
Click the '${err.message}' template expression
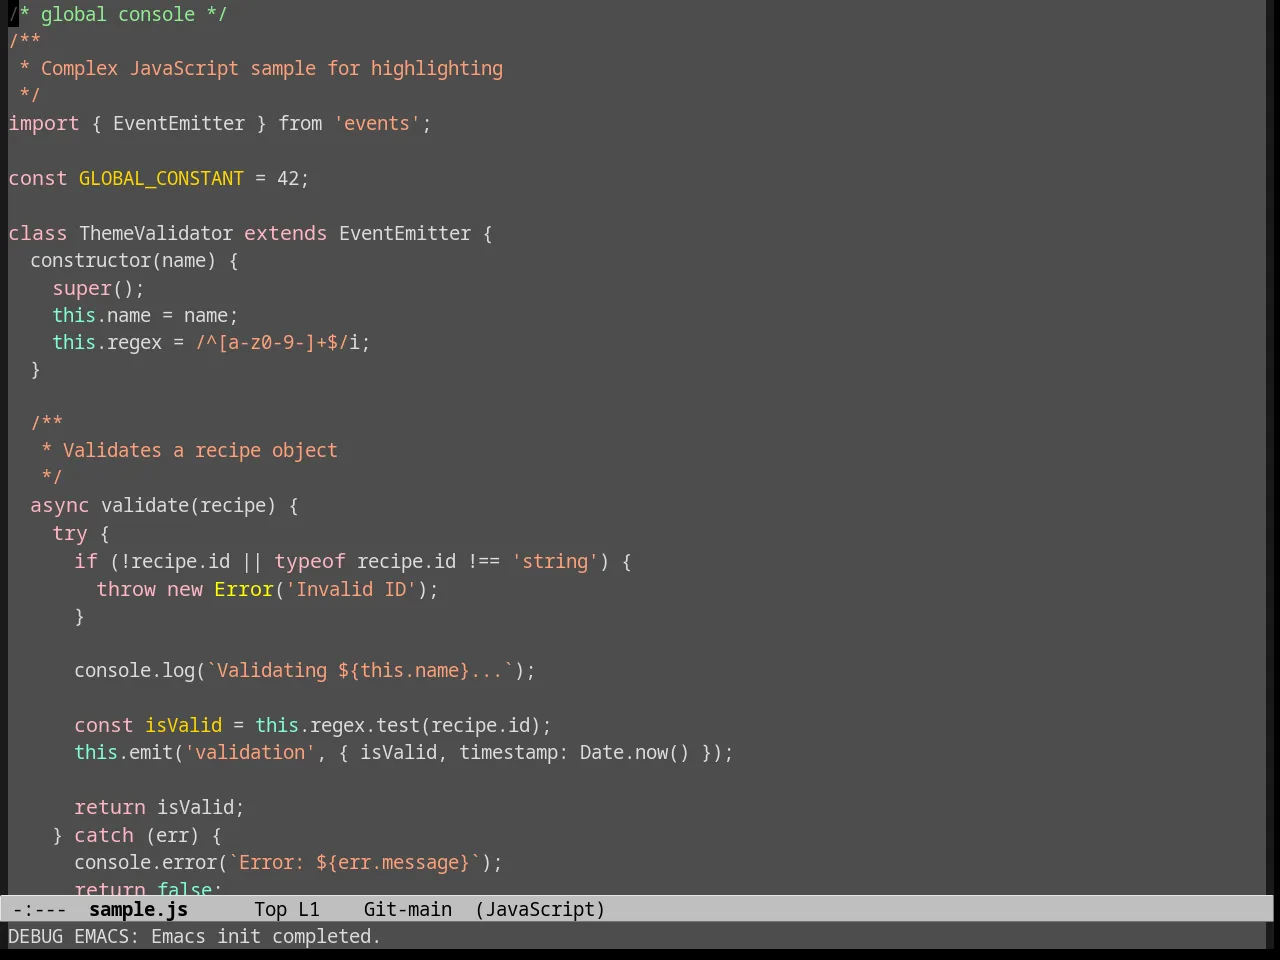(x=392, y=862)
